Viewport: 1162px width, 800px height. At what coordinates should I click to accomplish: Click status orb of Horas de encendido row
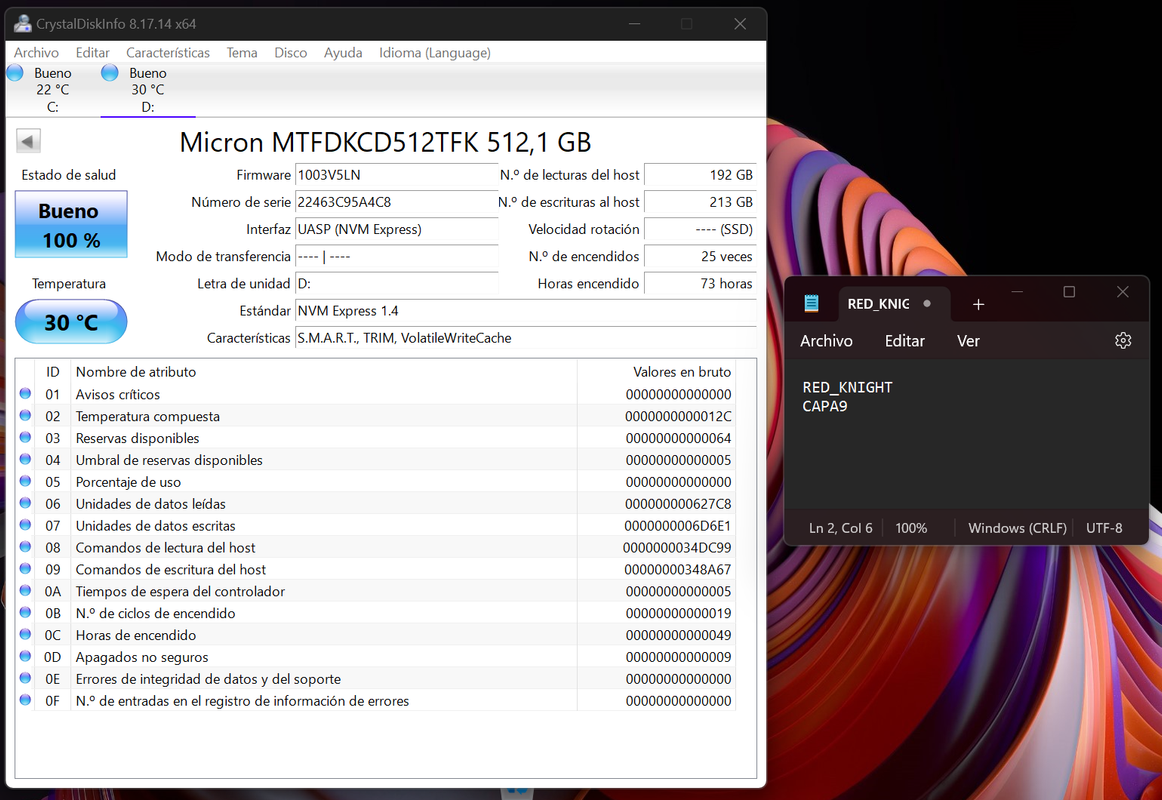(x=25, y=634)
